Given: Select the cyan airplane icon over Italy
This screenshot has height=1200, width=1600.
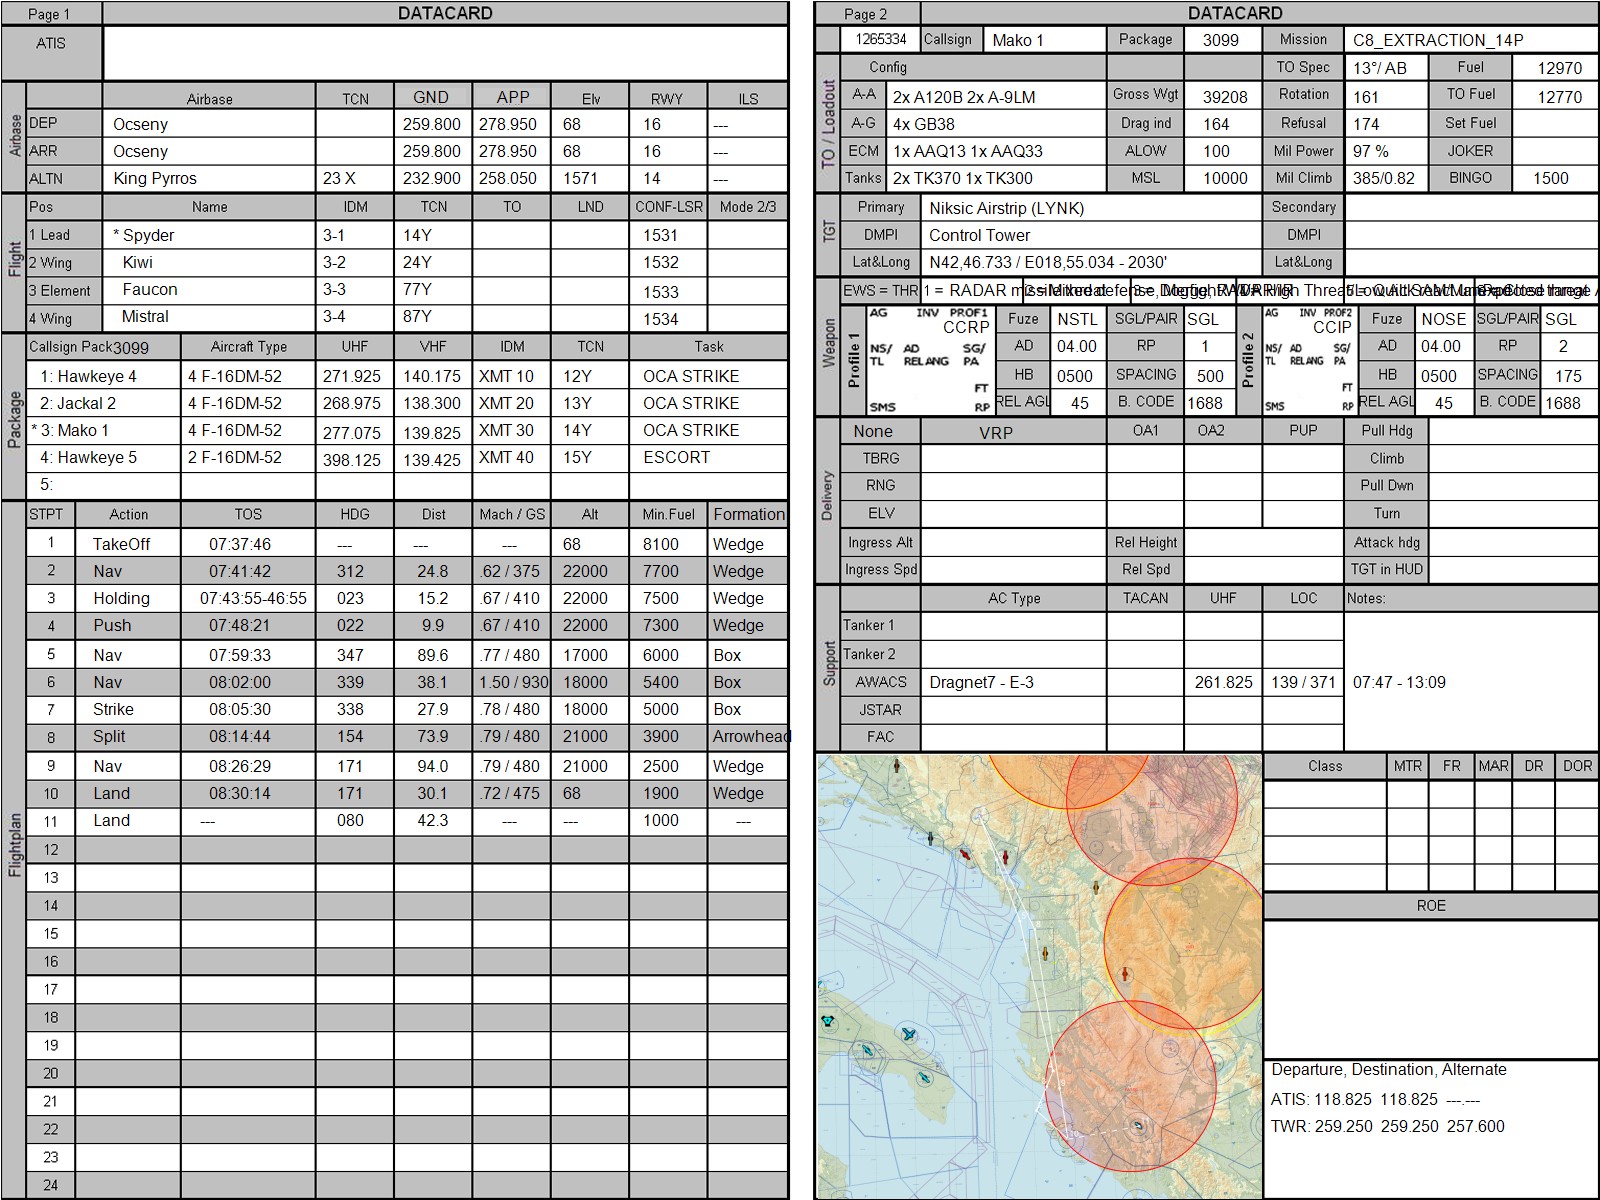Looking at the screenshot, I should point(908,1034).
